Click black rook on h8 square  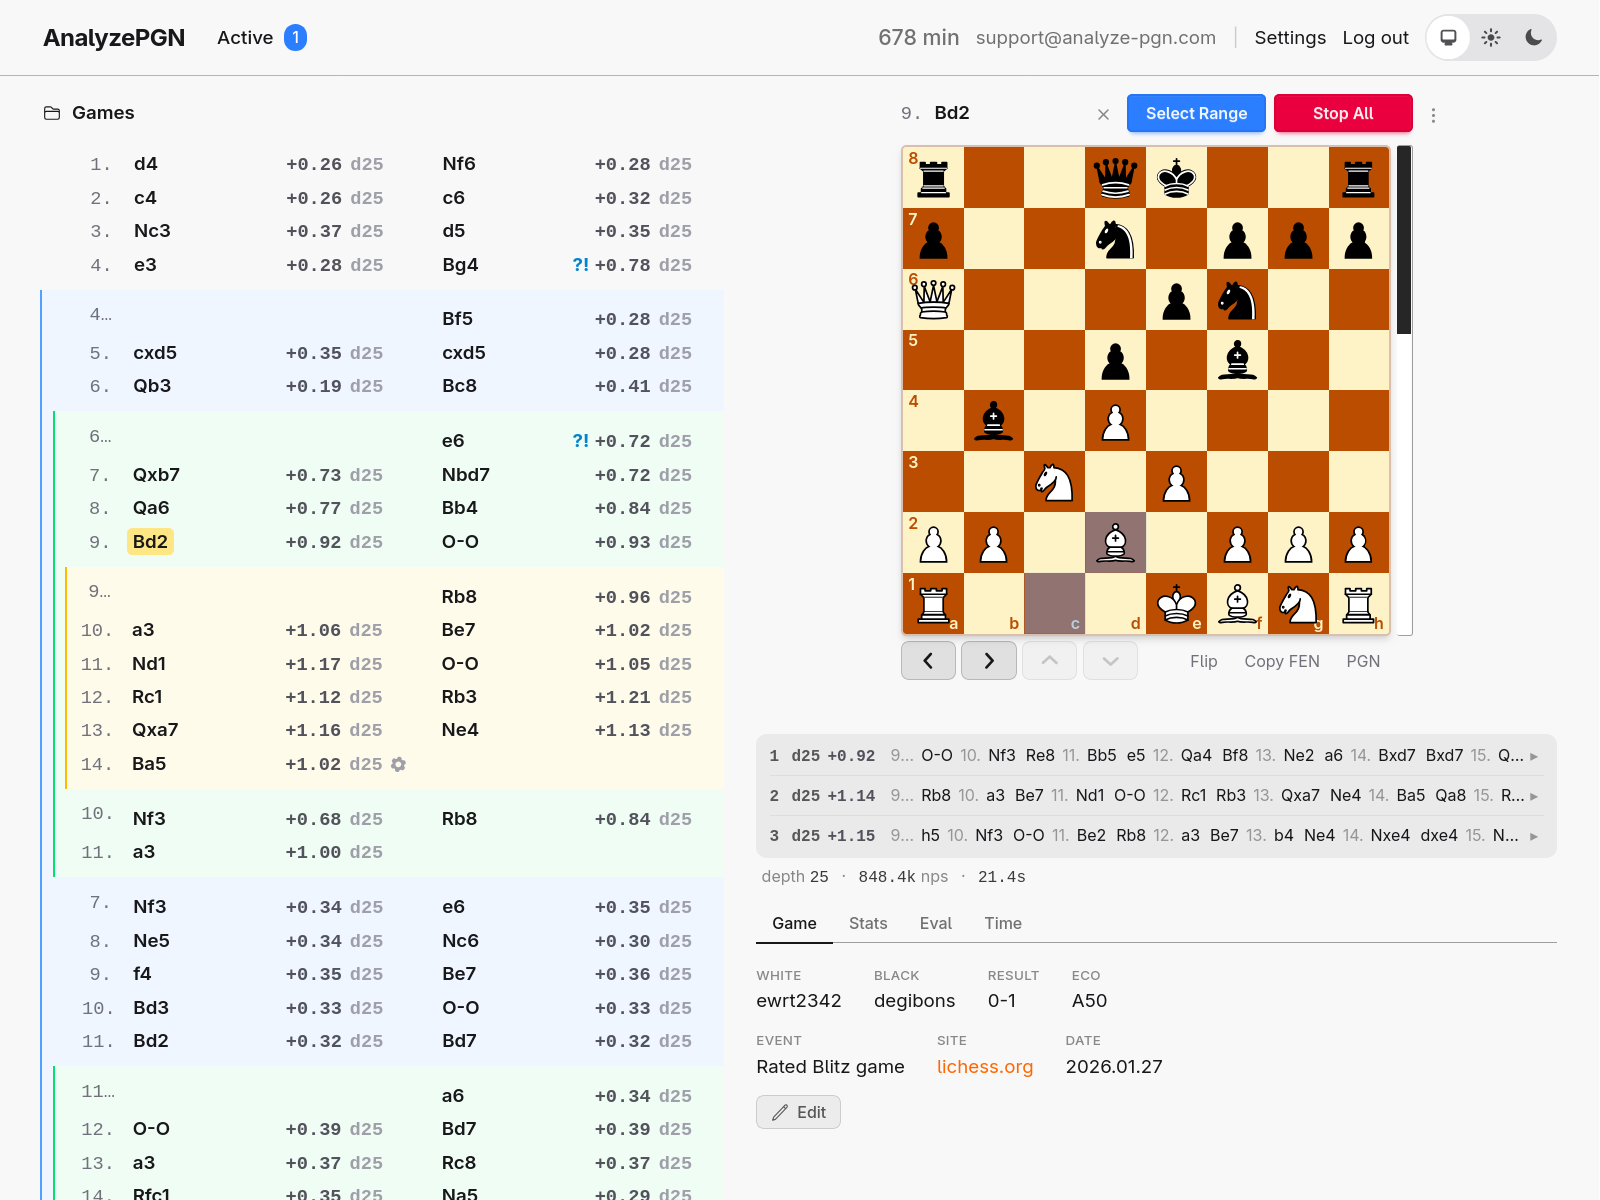[1360, 177]
